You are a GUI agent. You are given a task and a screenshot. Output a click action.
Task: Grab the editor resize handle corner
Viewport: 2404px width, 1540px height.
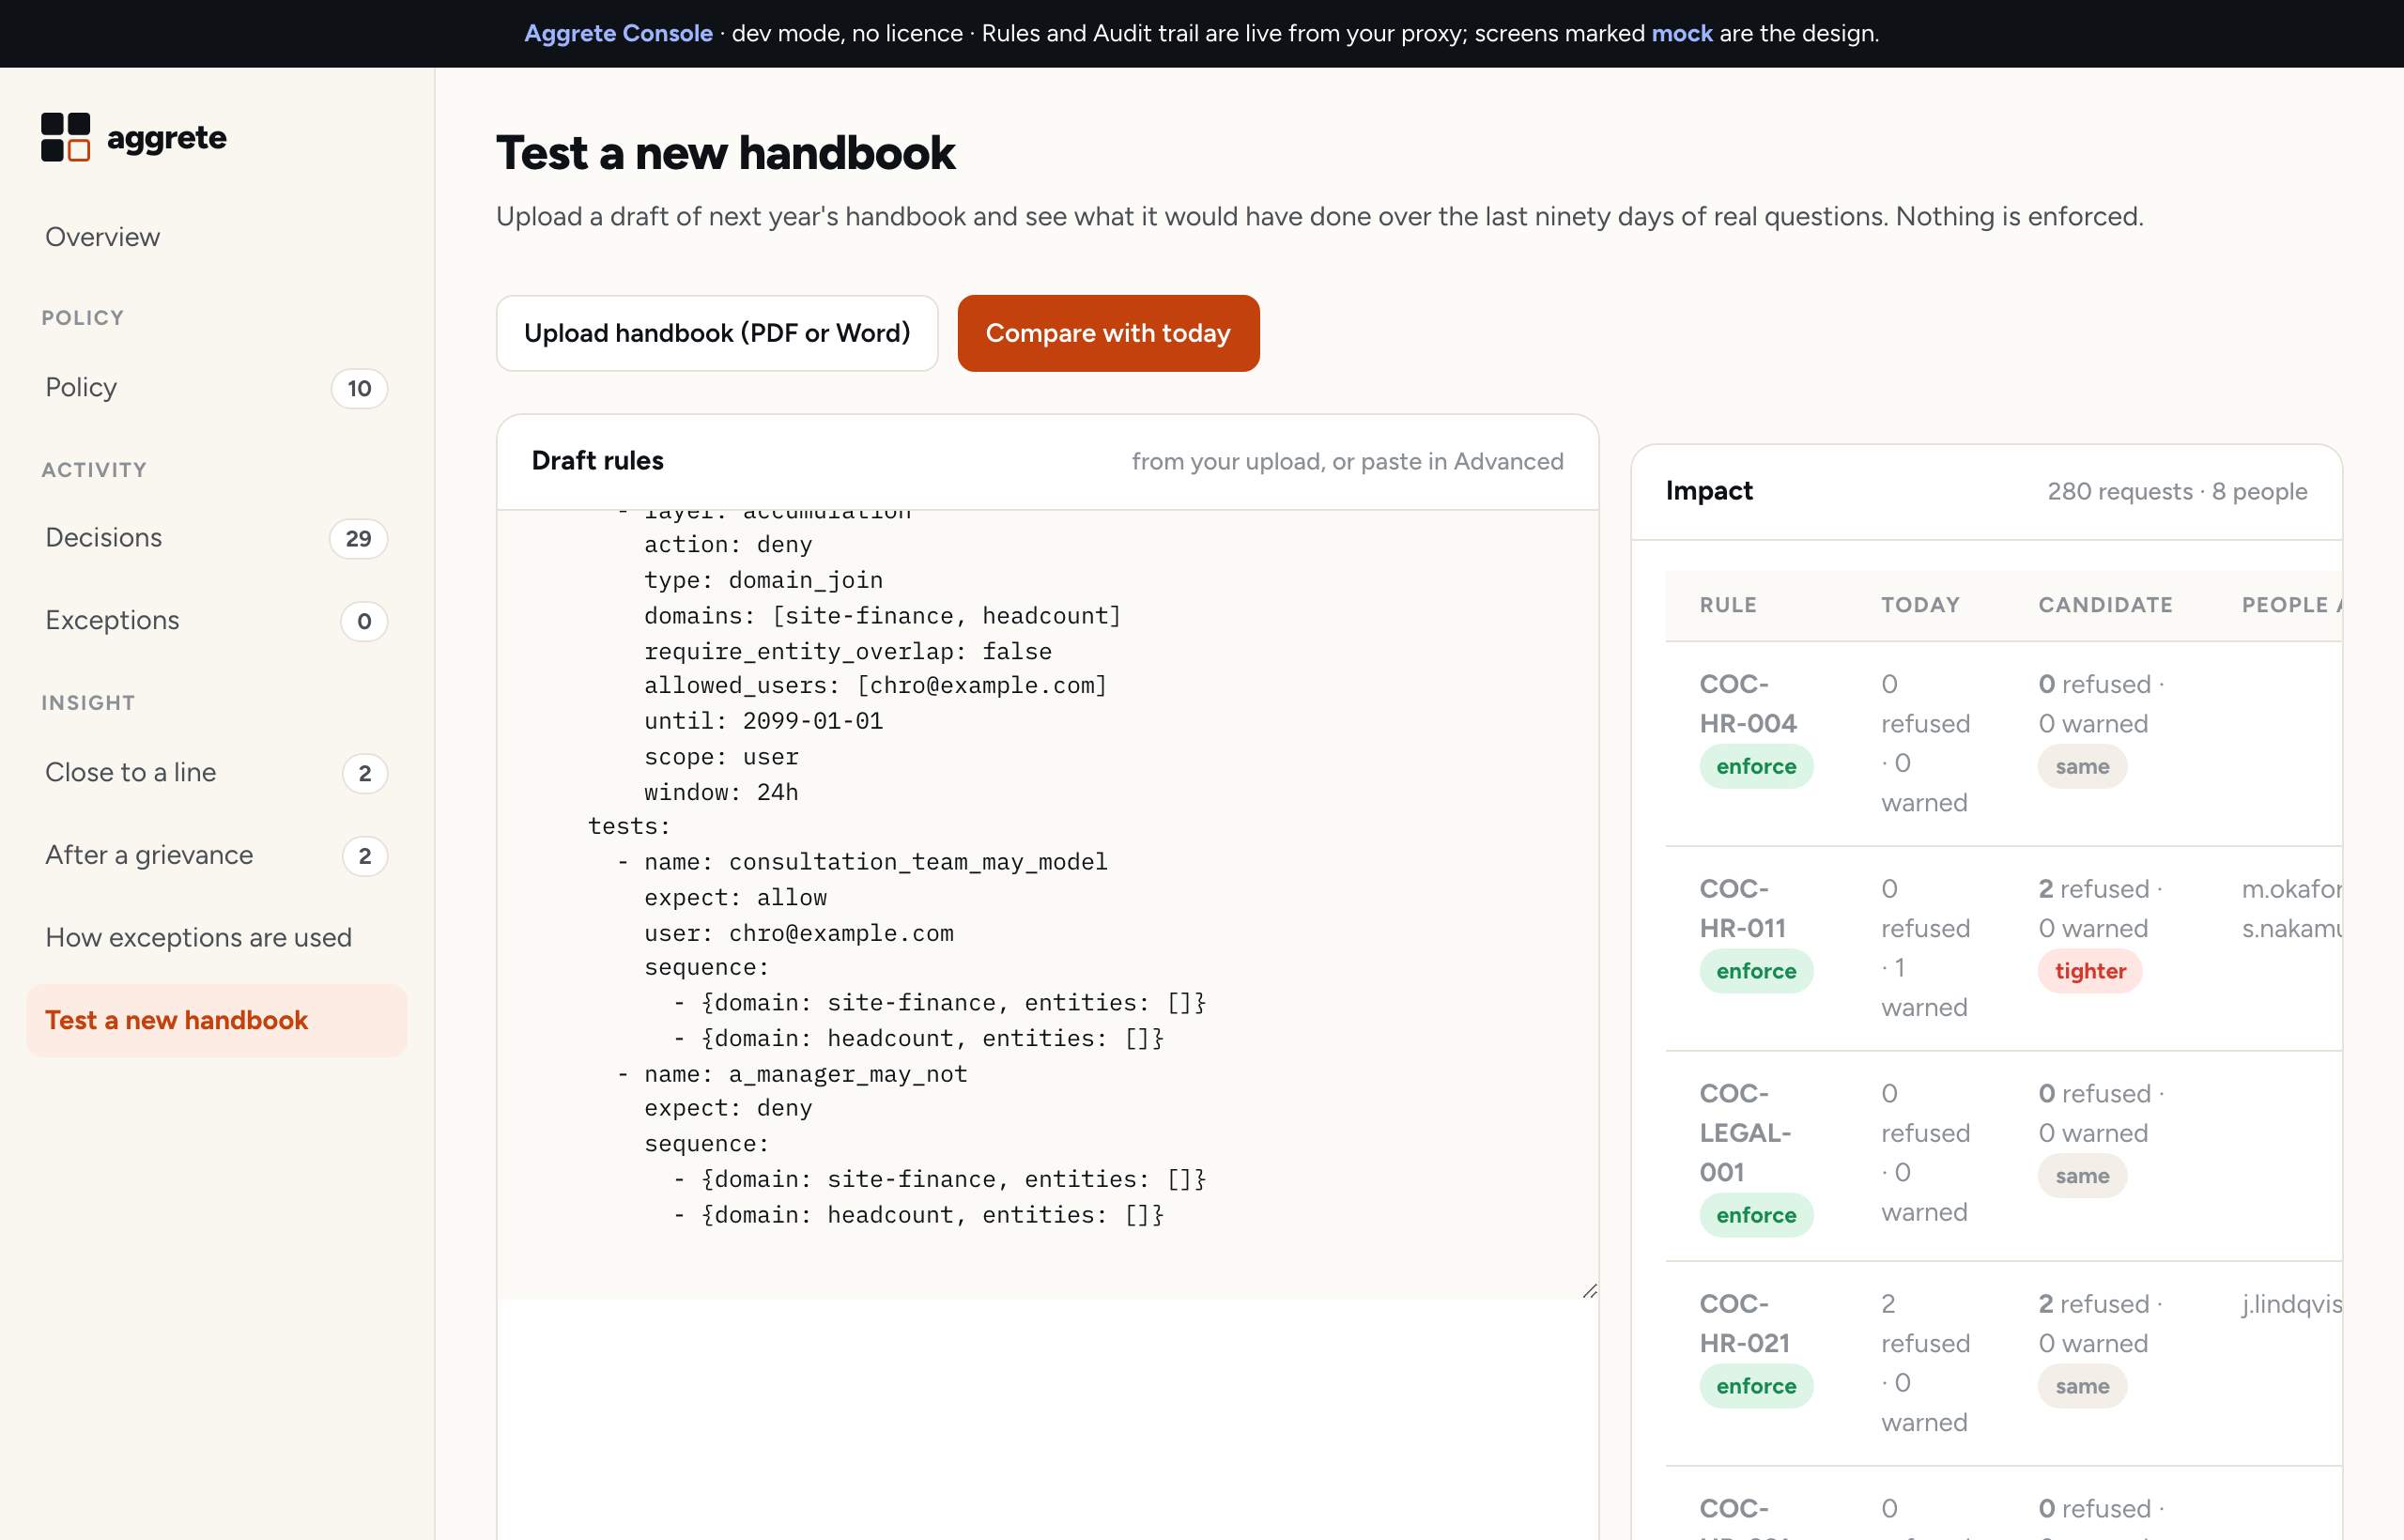tap(1589, 1291)
